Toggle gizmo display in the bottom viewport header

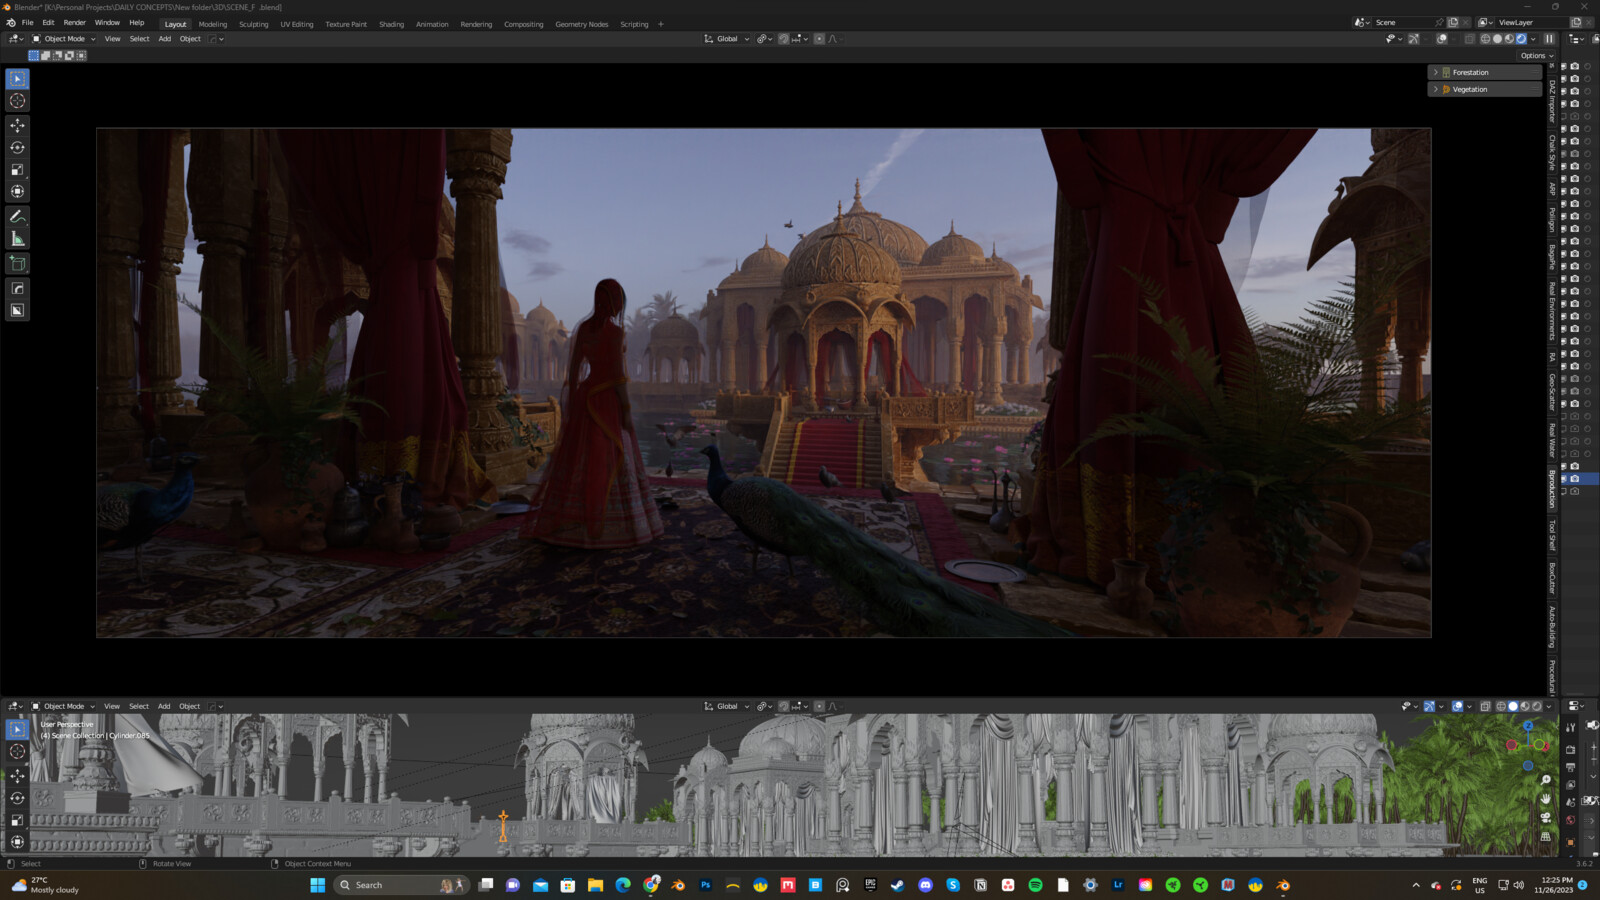tap(1429, 706)
